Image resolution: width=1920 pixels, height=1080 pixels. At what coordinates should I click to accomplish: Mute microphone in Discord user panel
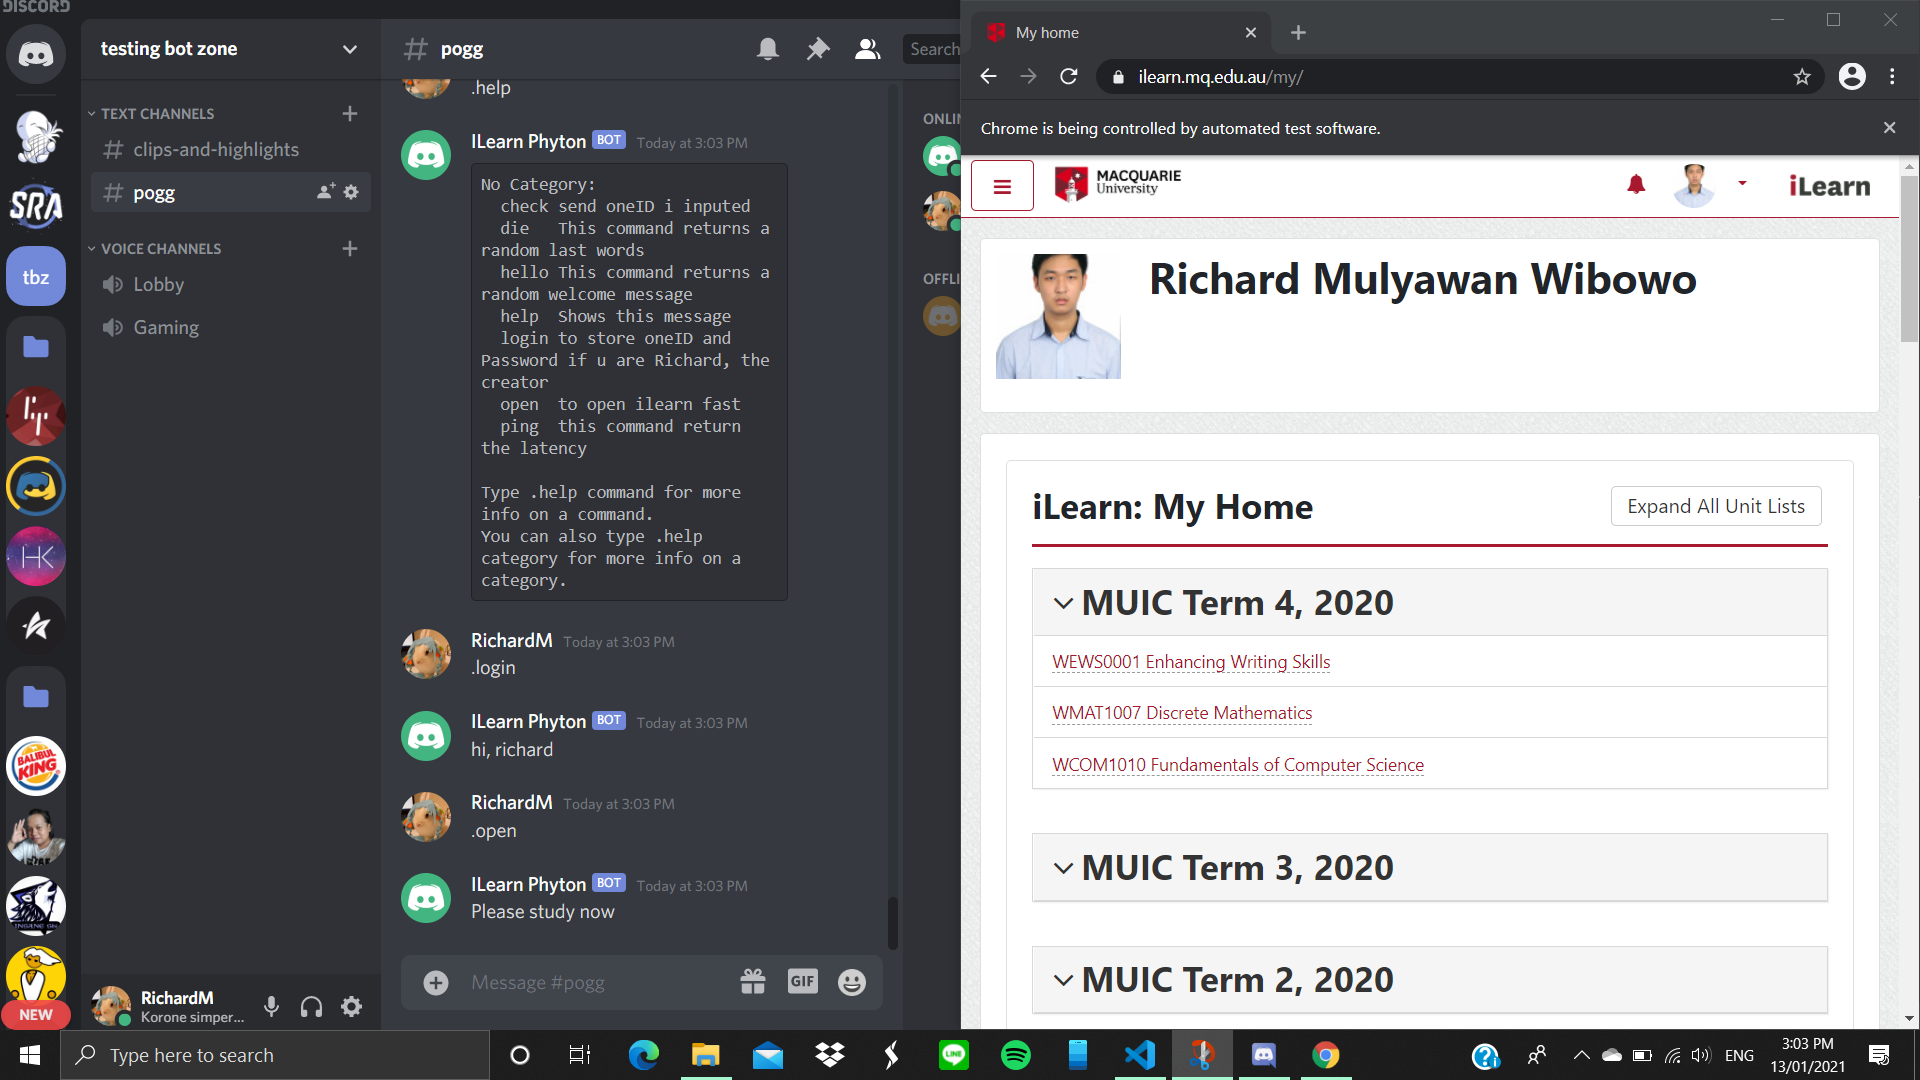[271, 1006]
